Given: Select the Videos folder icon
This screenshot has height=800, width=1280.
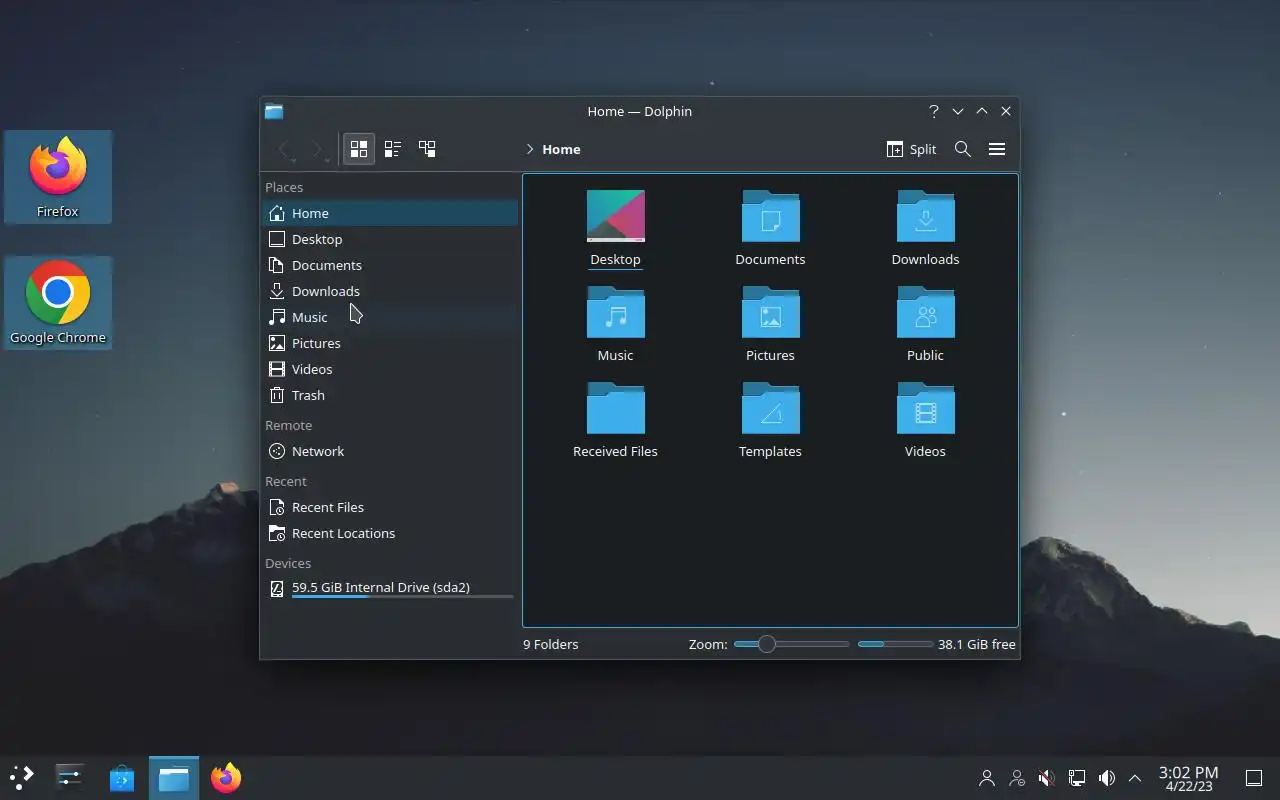Looking at the screenshot, I should (925, 421).
